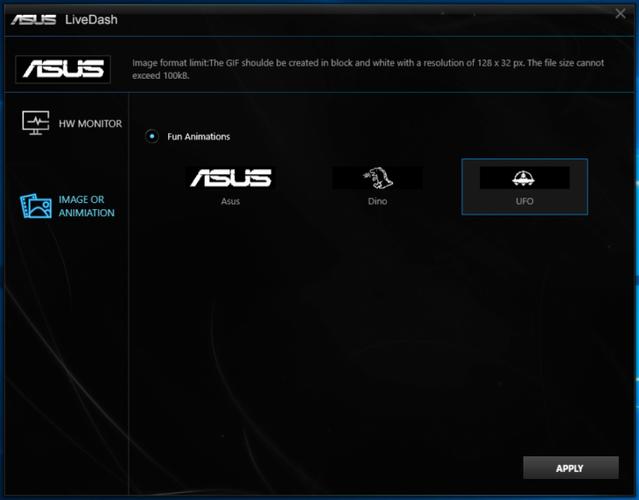Click the Image or Animation picture icon

pos(36,206)
